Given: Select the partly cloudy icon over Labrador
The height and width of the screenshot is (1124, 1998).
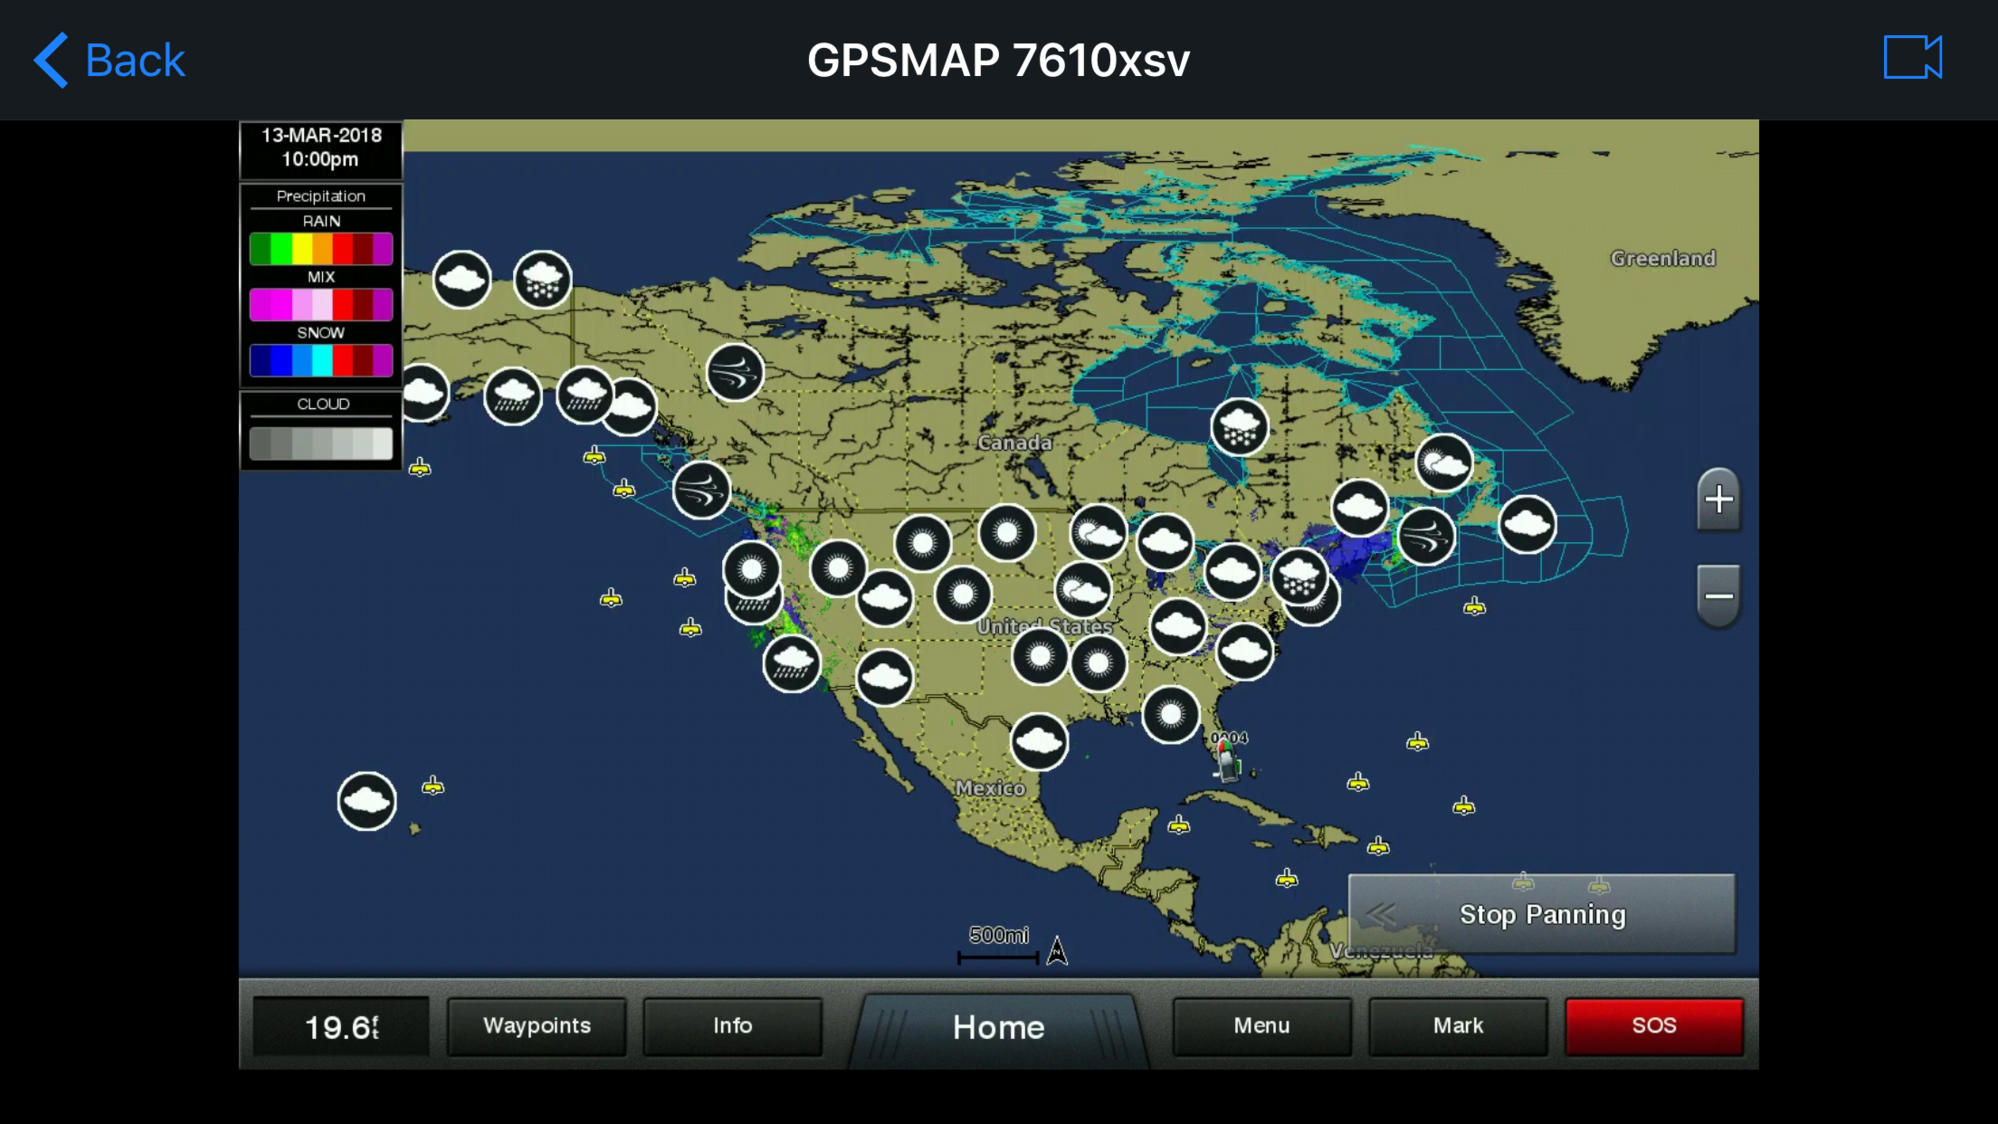Looking at the screenshot, I should 1443,463.
